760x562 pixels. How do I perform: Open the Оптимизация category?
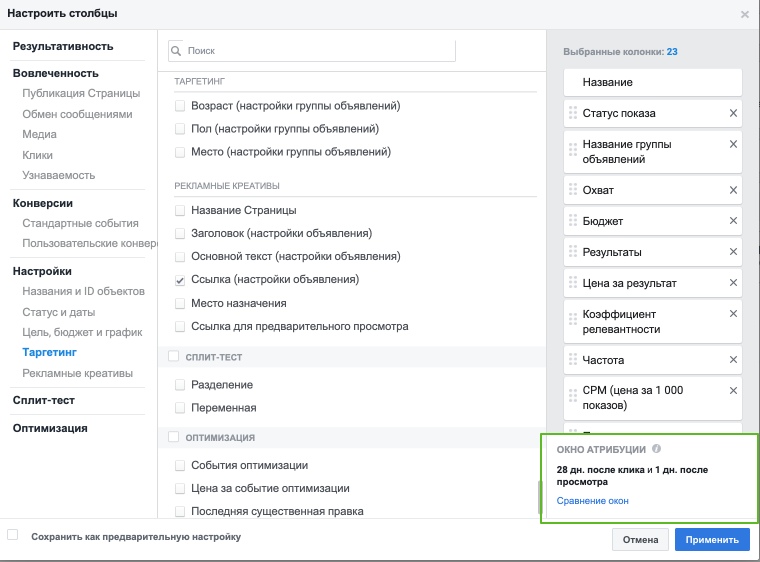pyautogui.click(x=50, y=428)
